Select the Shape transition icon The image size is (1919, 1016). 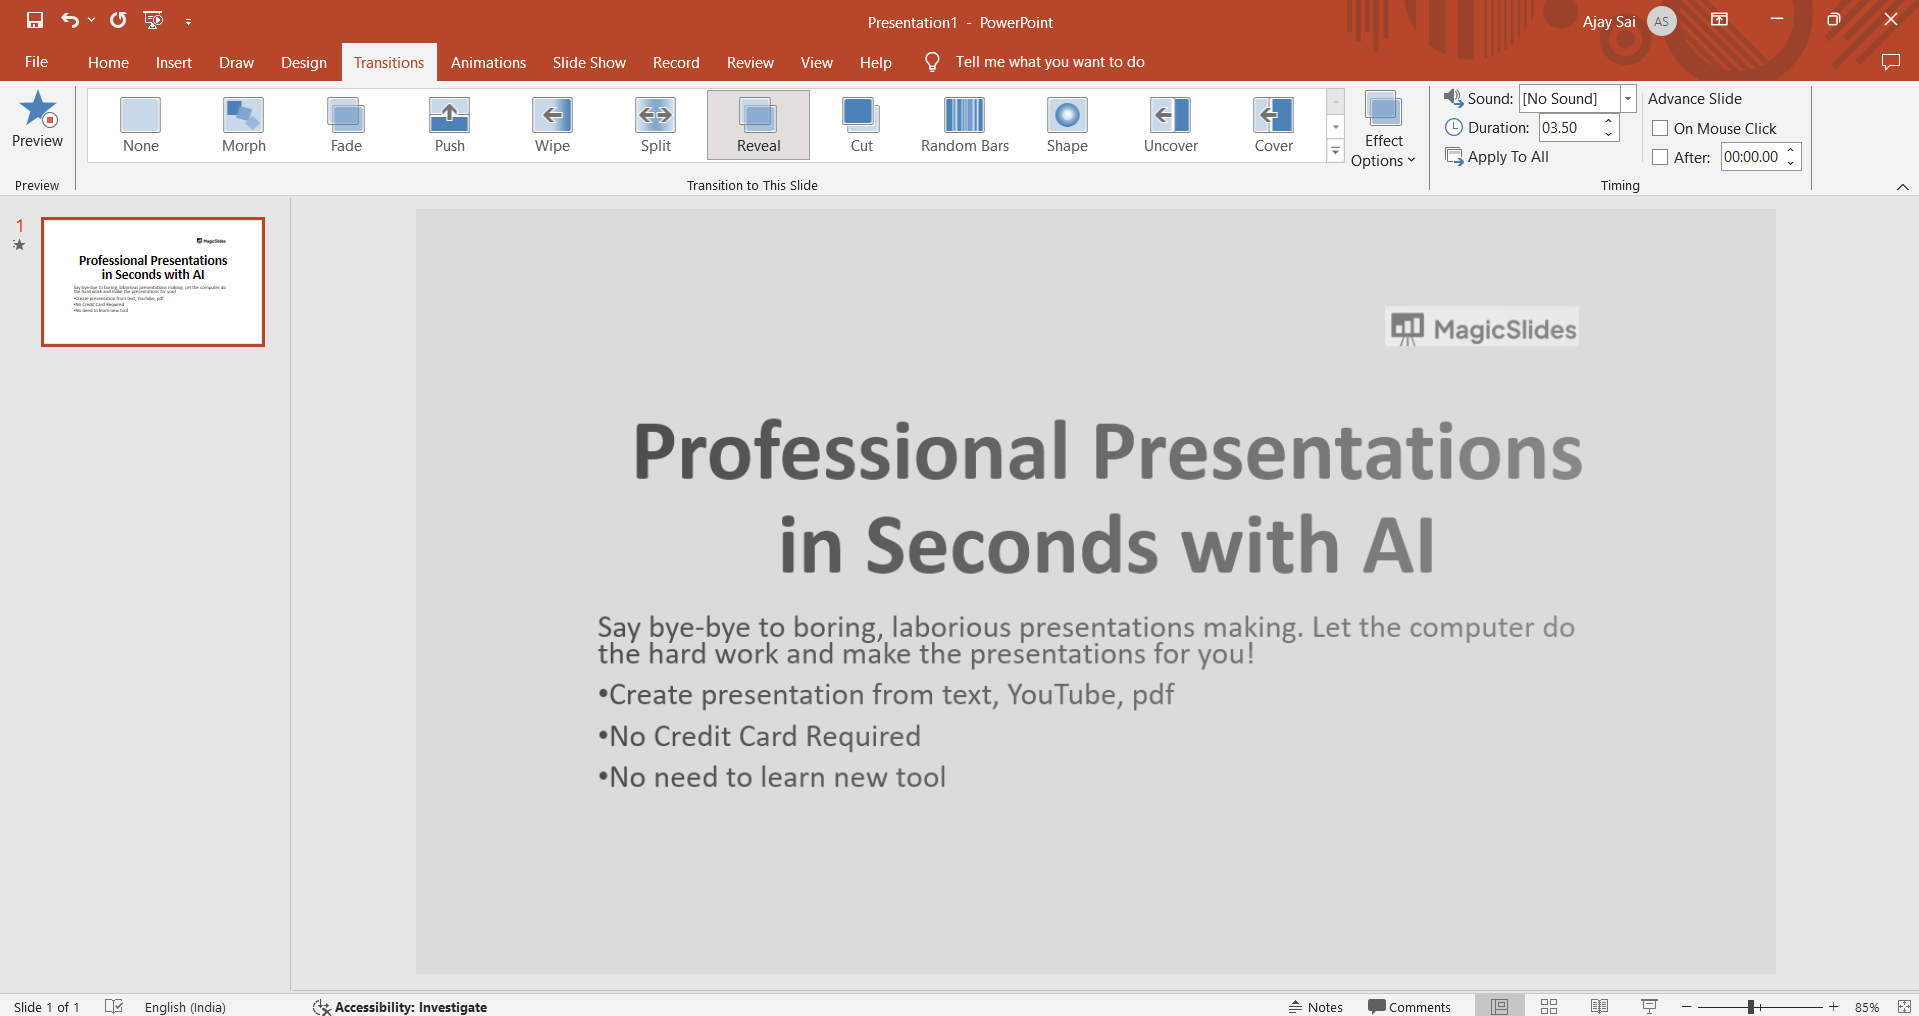click(x=1066, y=116)
